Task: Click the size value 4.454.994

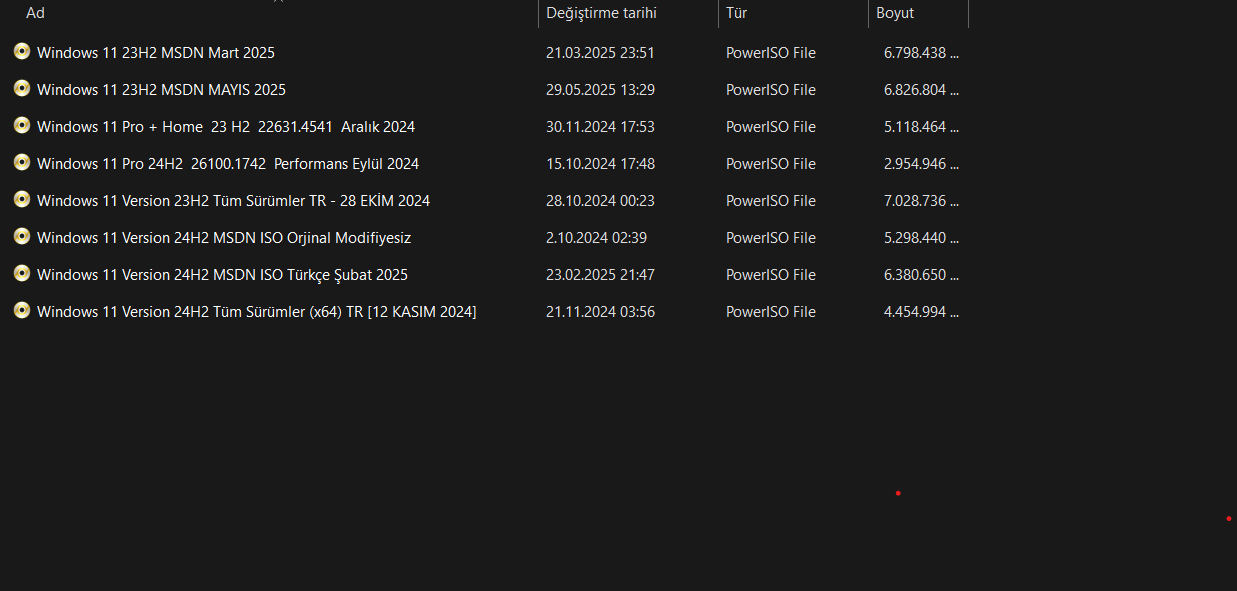Action: [x=921, y=312]
